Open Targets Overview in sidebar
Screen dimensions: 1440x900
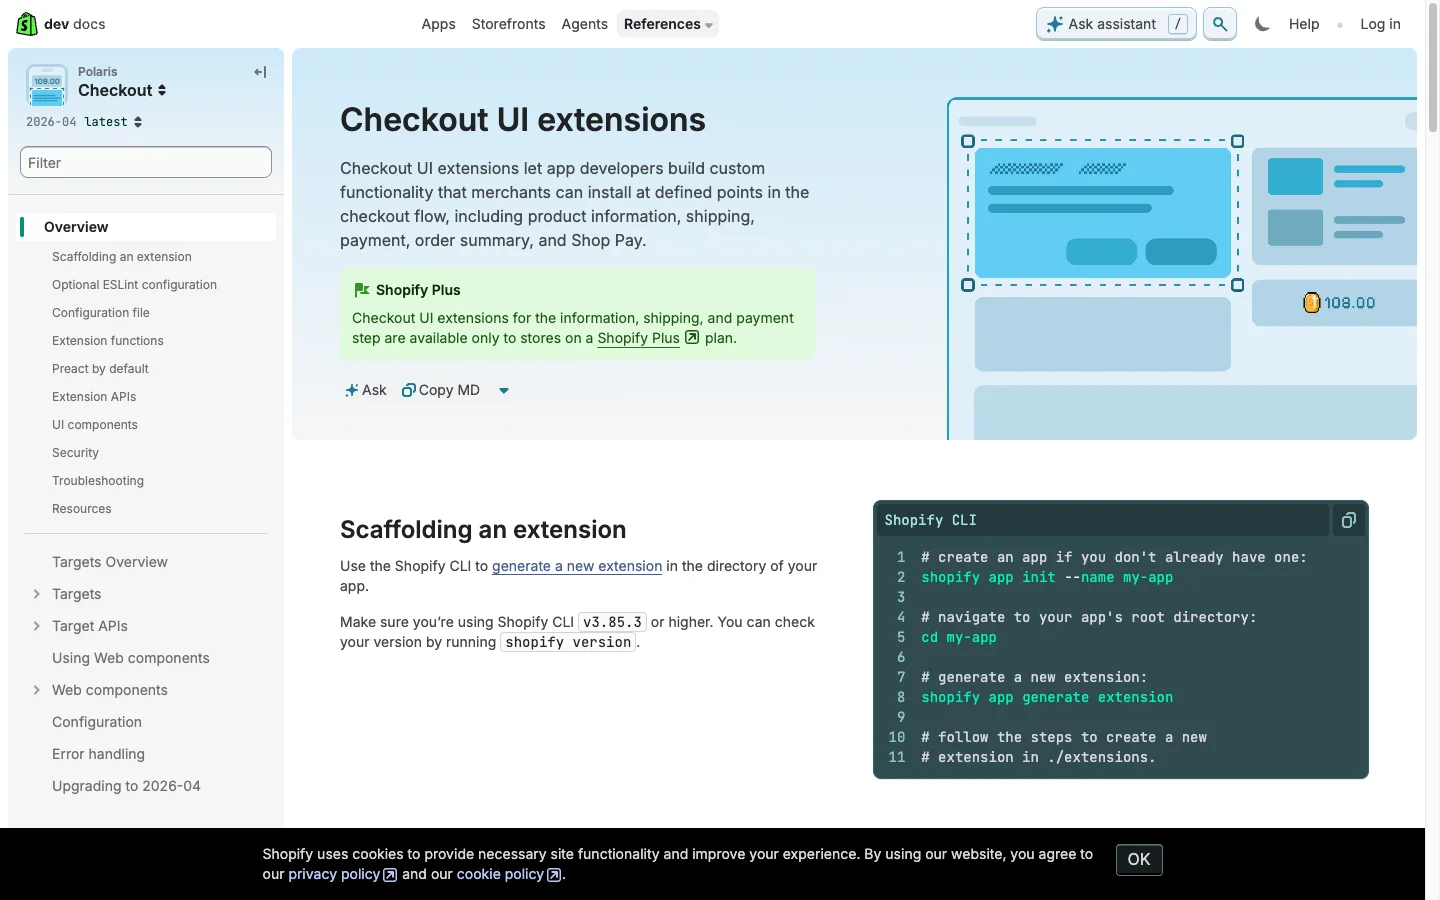tap(110, 562)
